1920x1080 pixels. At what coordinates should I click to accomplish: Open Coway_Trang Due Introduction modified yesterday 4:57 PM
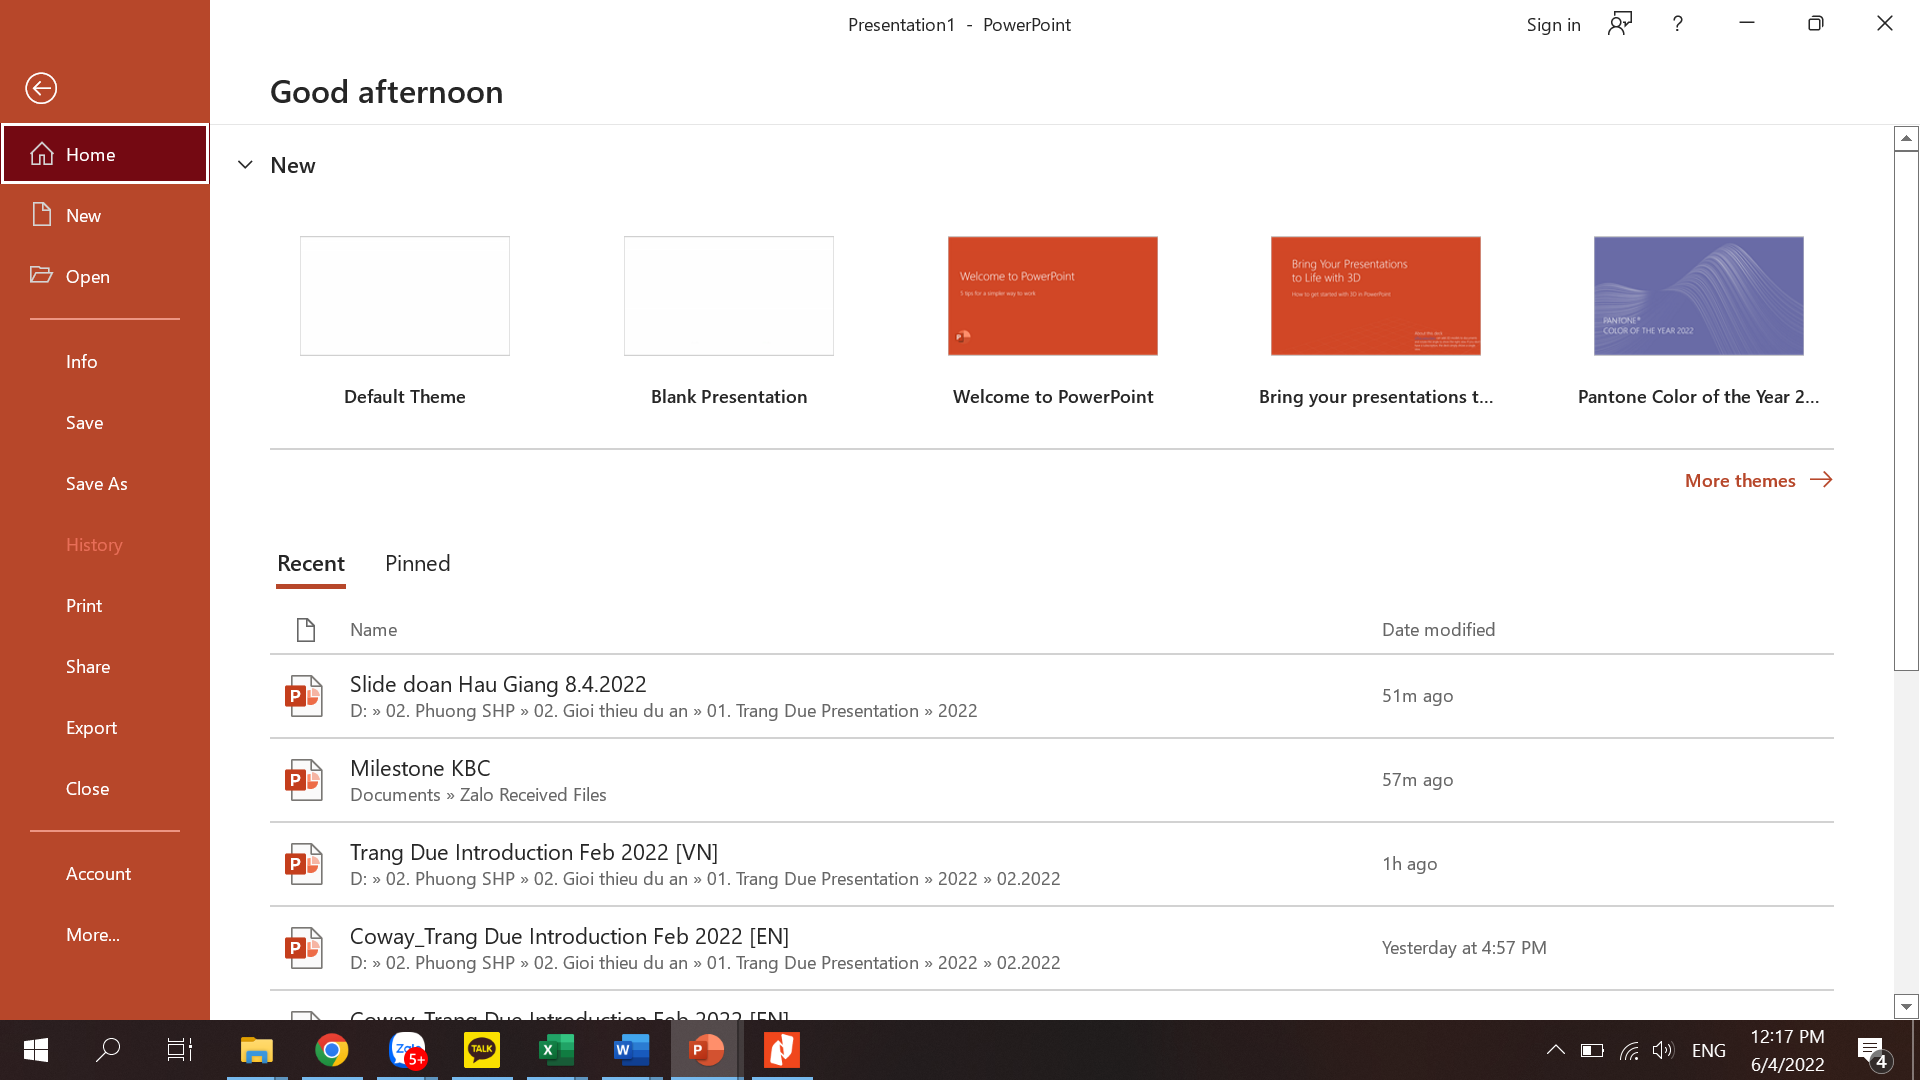tap(1052, 949)
